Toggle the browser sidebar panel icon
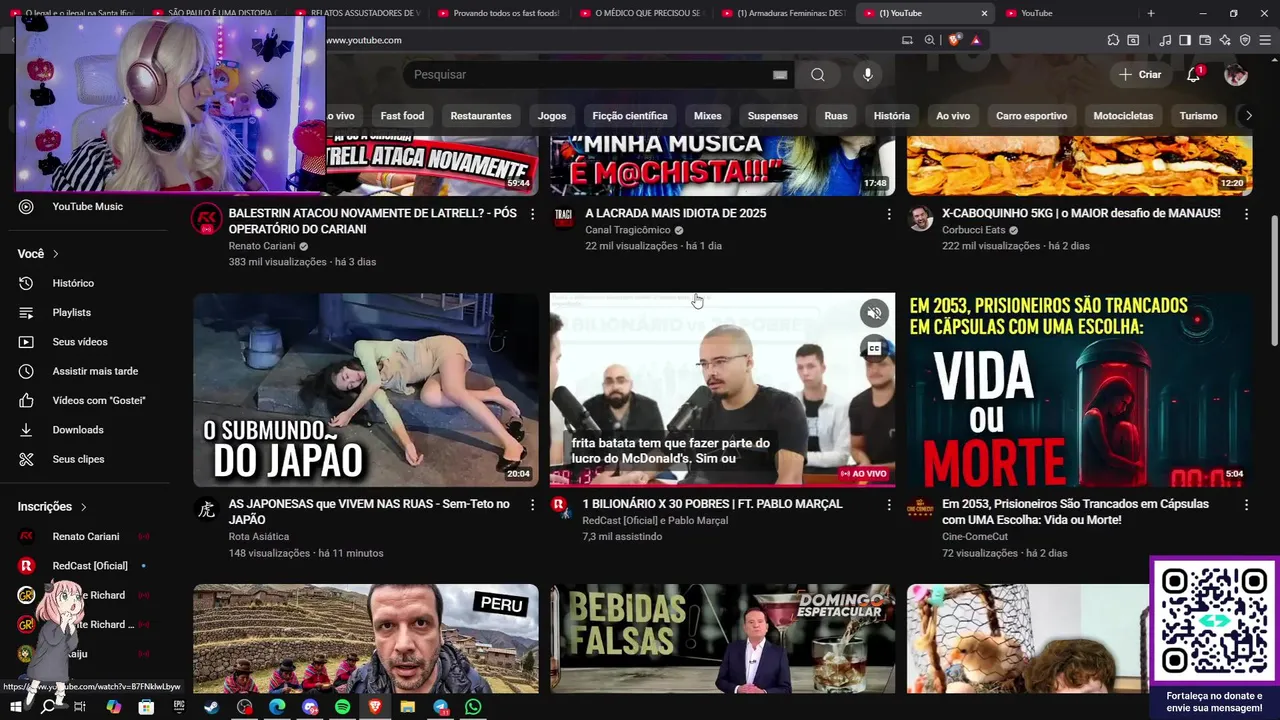The image size is (1280, 720). coord(1185,40)
